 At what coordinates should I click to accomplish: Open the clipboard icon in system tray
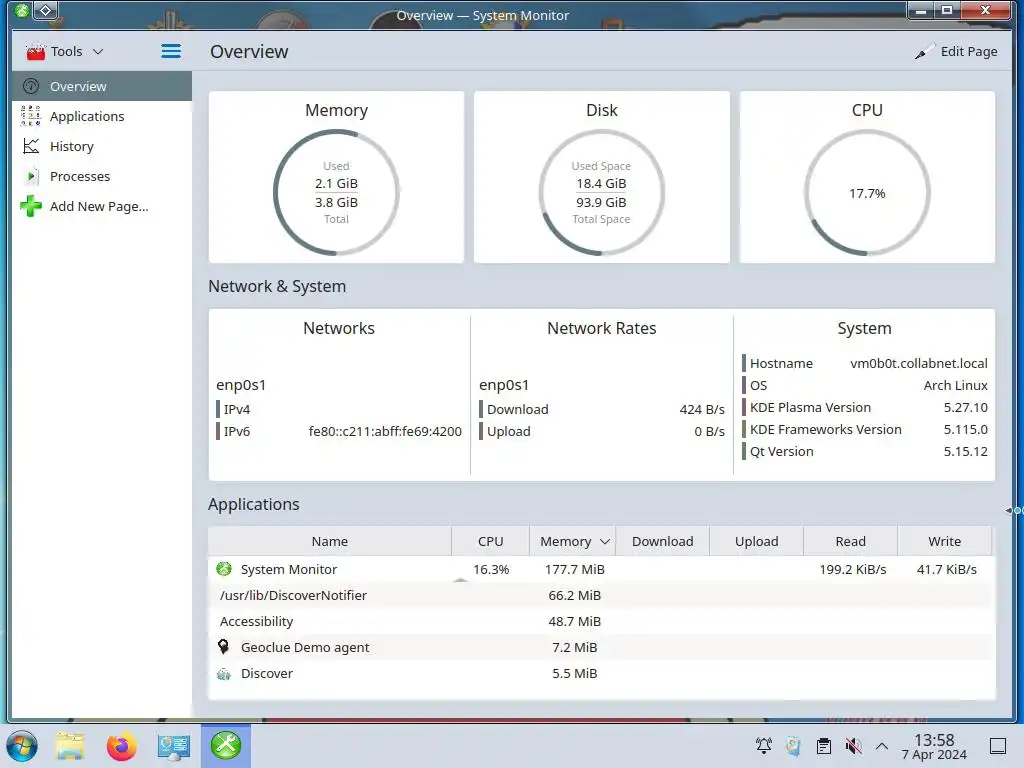(824, 746)
